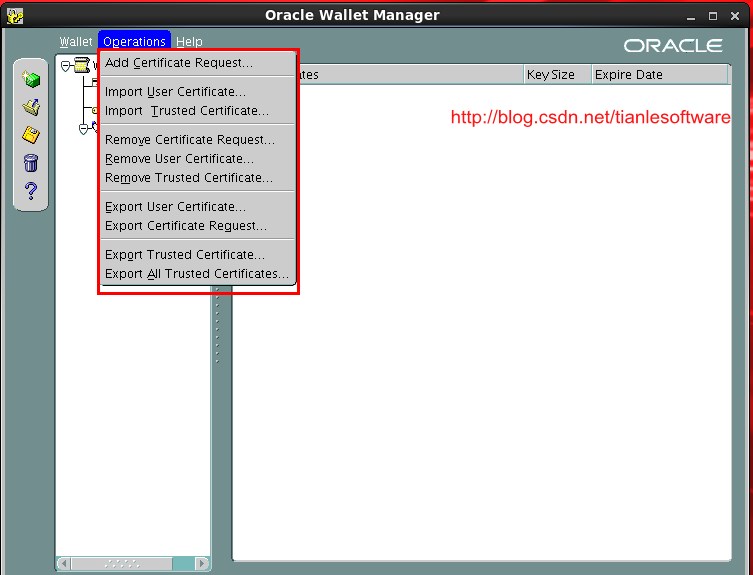The height and width of the screenshot is (575, 753).
Task: Click the New Wallet toolbar icon
Action: (x=31, y=79)
